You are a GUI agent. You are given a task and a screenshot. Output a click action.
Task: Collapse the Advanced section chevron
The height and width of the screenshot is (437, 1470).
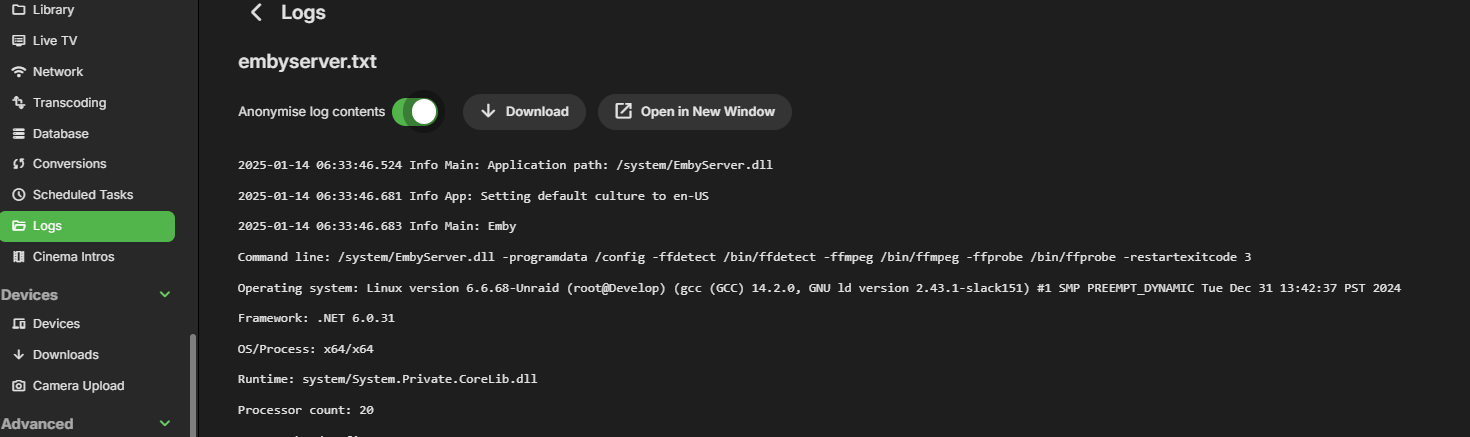[x=165, y=424]
